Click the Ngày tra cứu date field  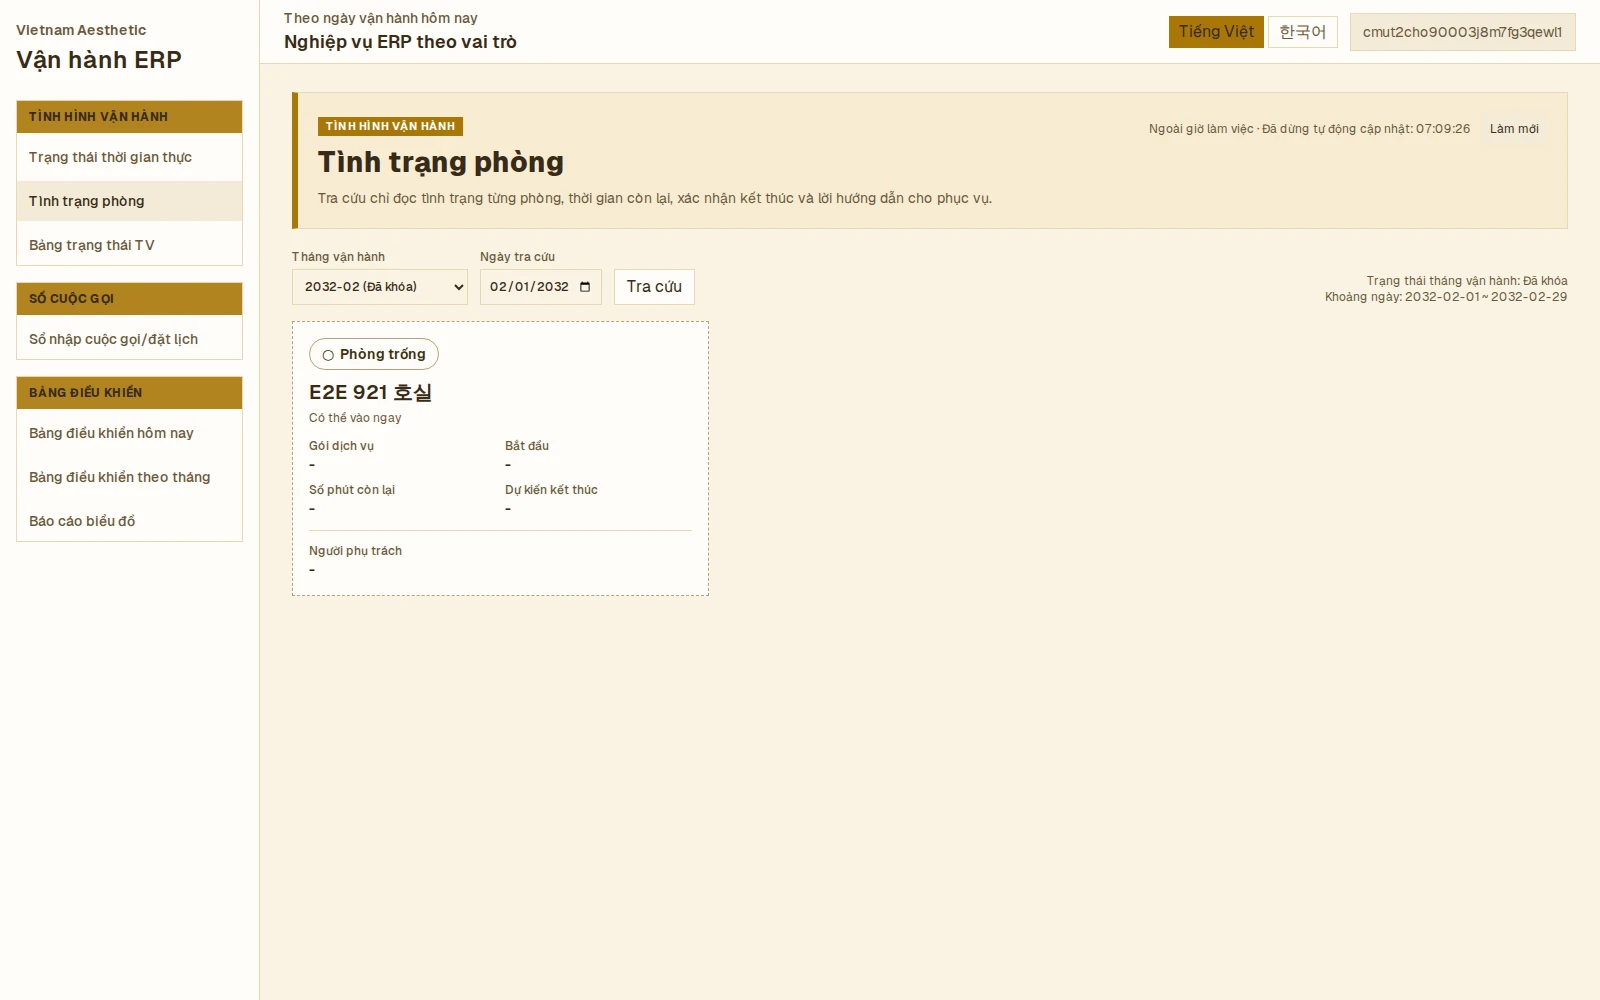pyautogui.click(x=541, y=287)
